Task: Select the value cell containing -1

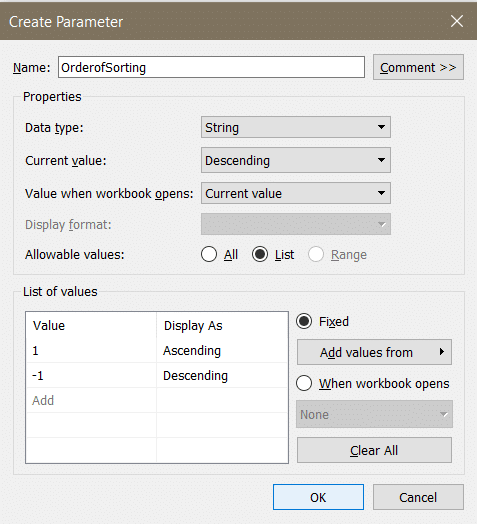Action: (91, 376)
